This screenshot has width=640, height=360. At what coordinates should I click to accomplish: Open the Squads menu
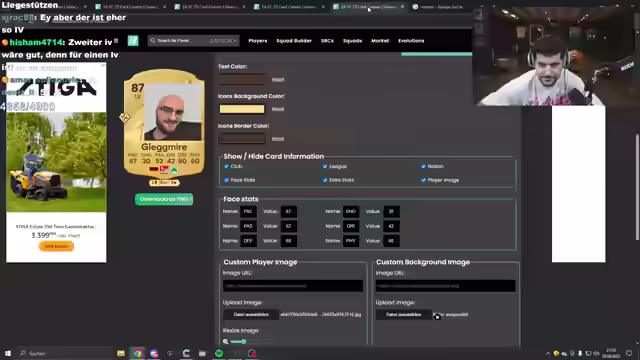tap(352, 41)
